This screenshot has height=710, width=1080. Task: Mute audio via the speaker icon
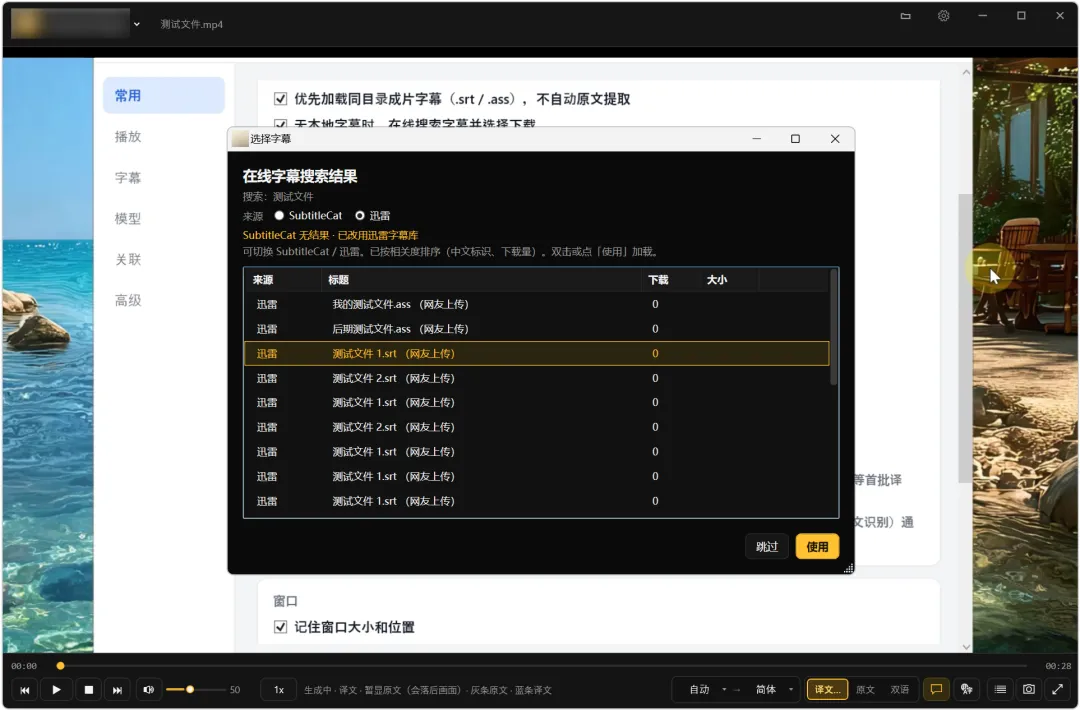(148, 689)
